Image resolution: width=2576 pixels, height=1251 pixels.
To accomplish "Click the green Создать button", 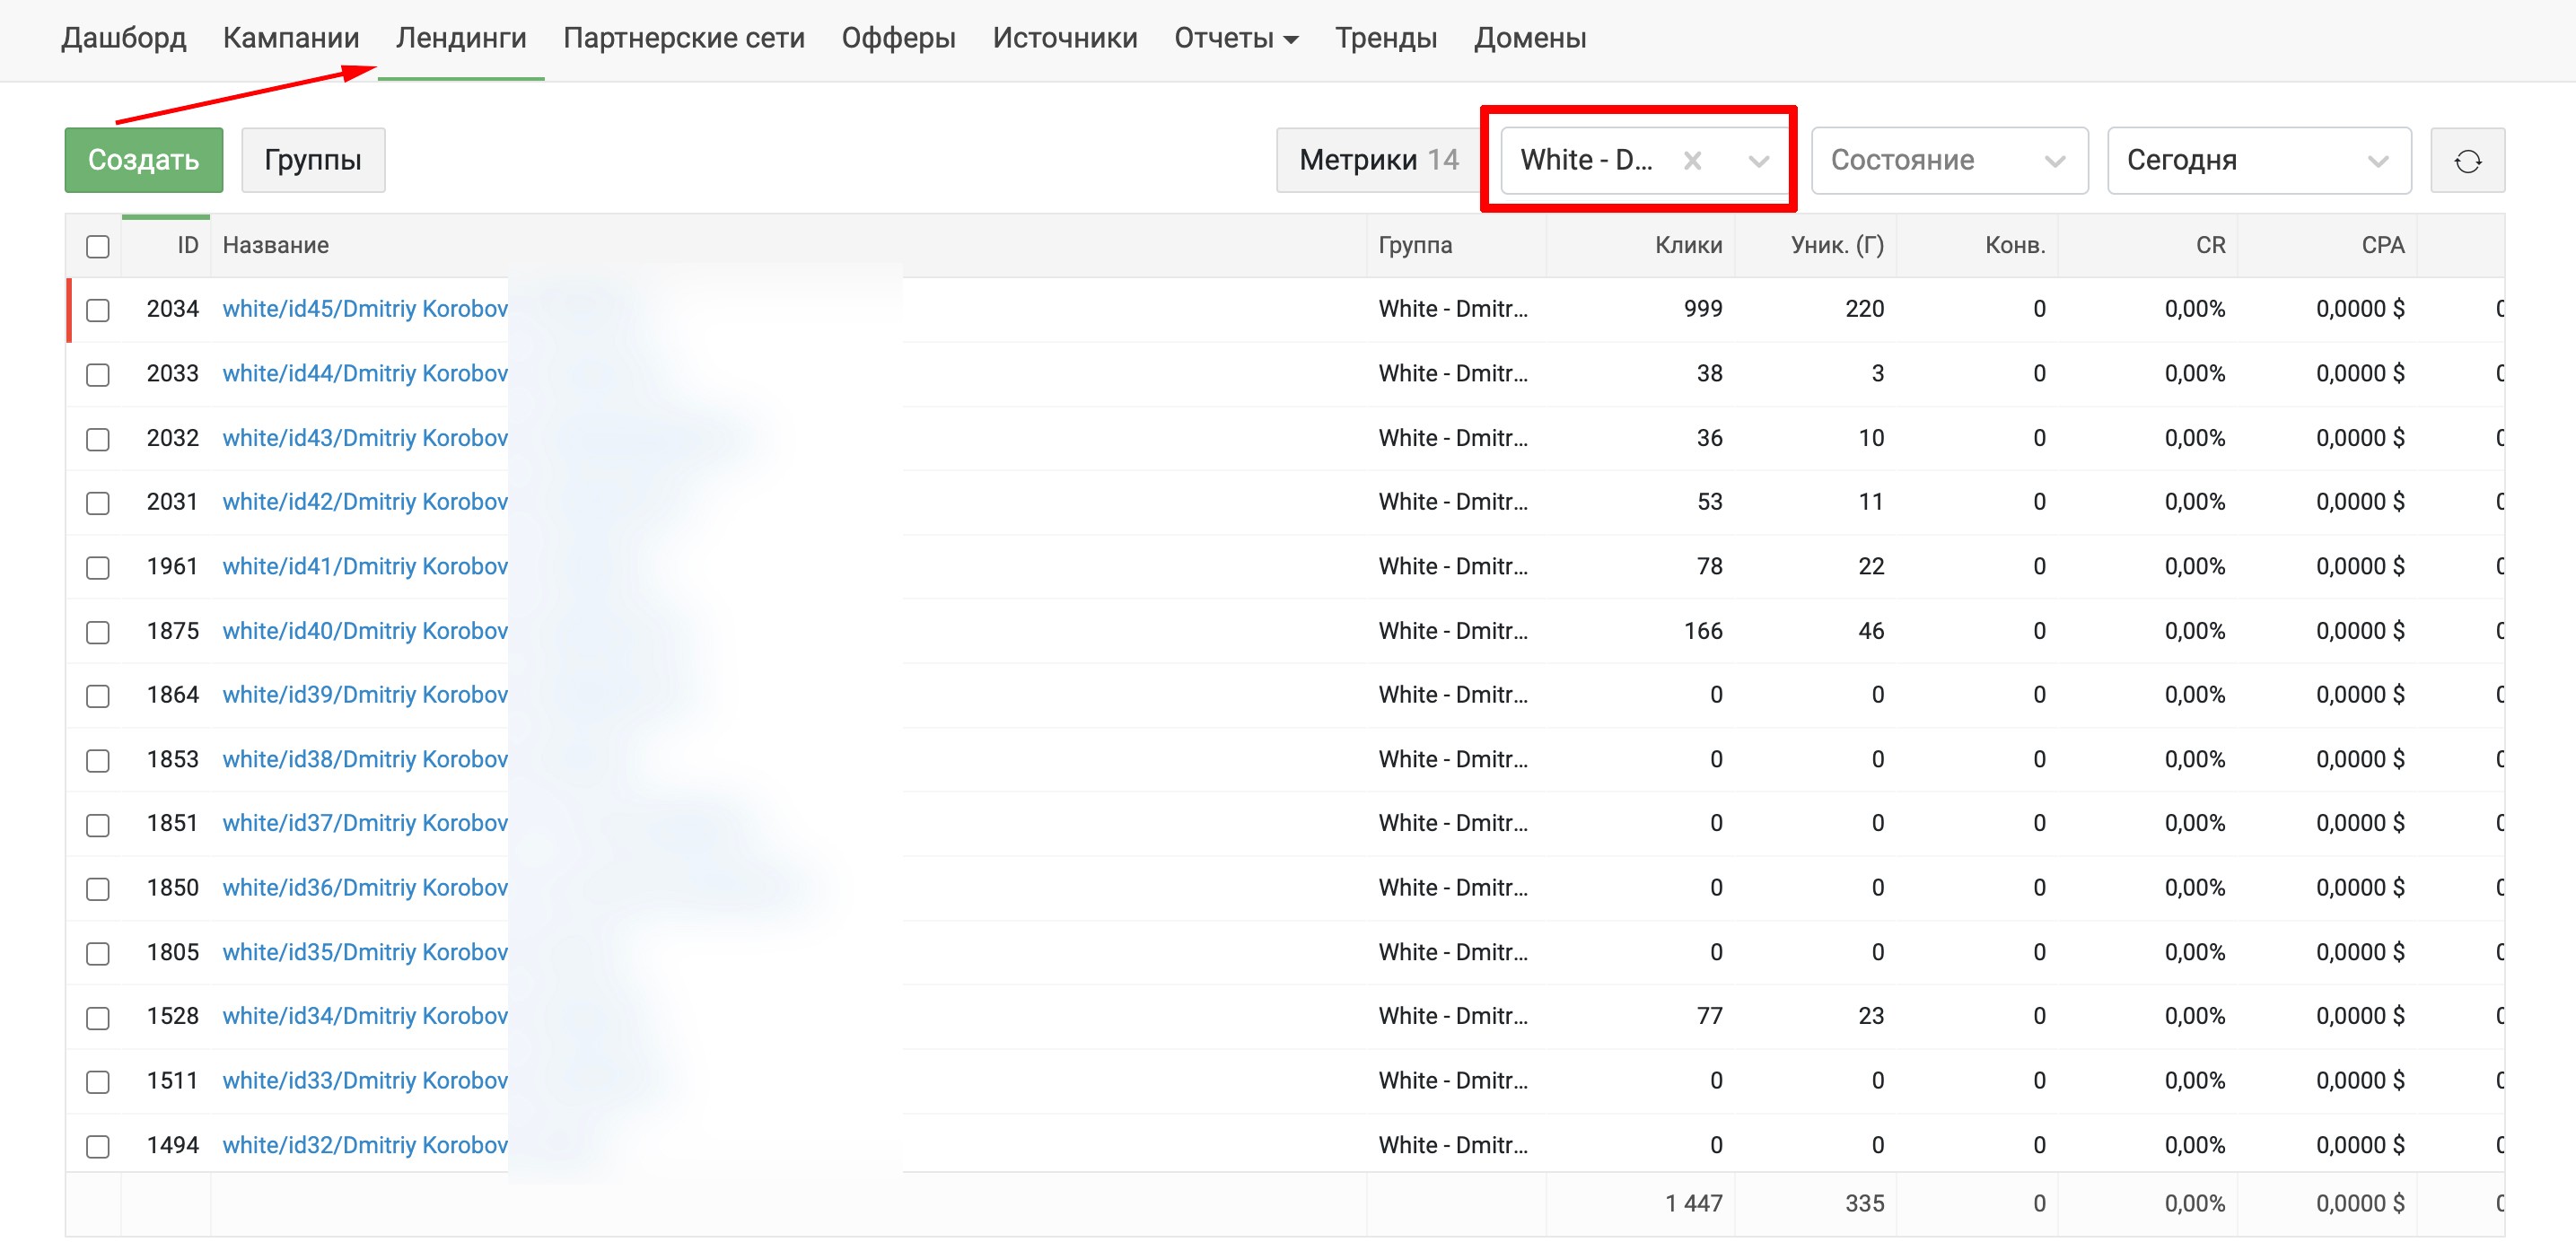I will 144,160.
